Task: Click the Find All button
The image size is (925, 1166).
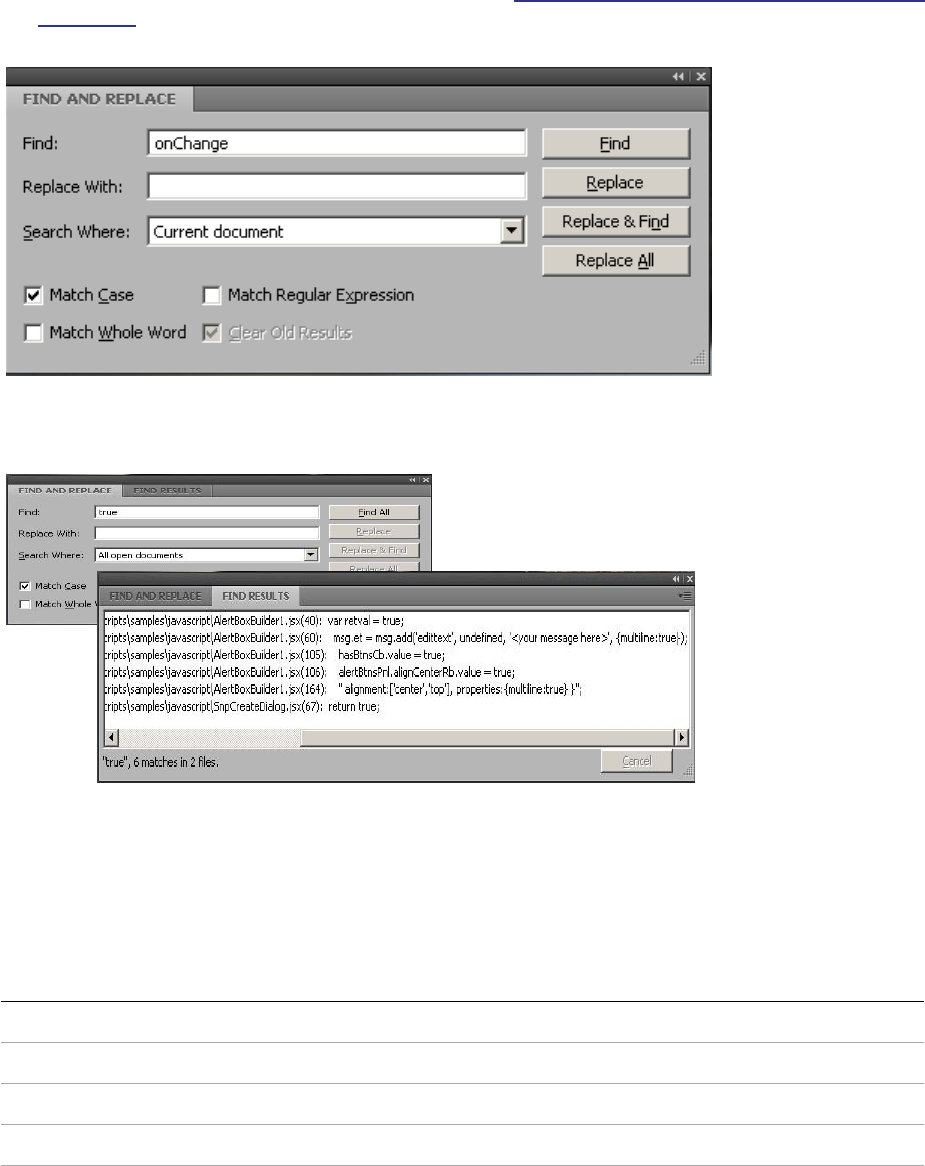Action: point(374,512)
